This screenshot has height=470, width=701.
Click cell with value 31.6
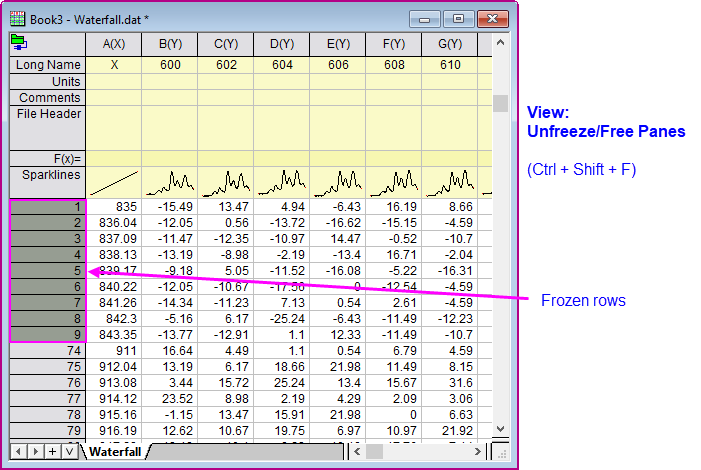[449, 383]
